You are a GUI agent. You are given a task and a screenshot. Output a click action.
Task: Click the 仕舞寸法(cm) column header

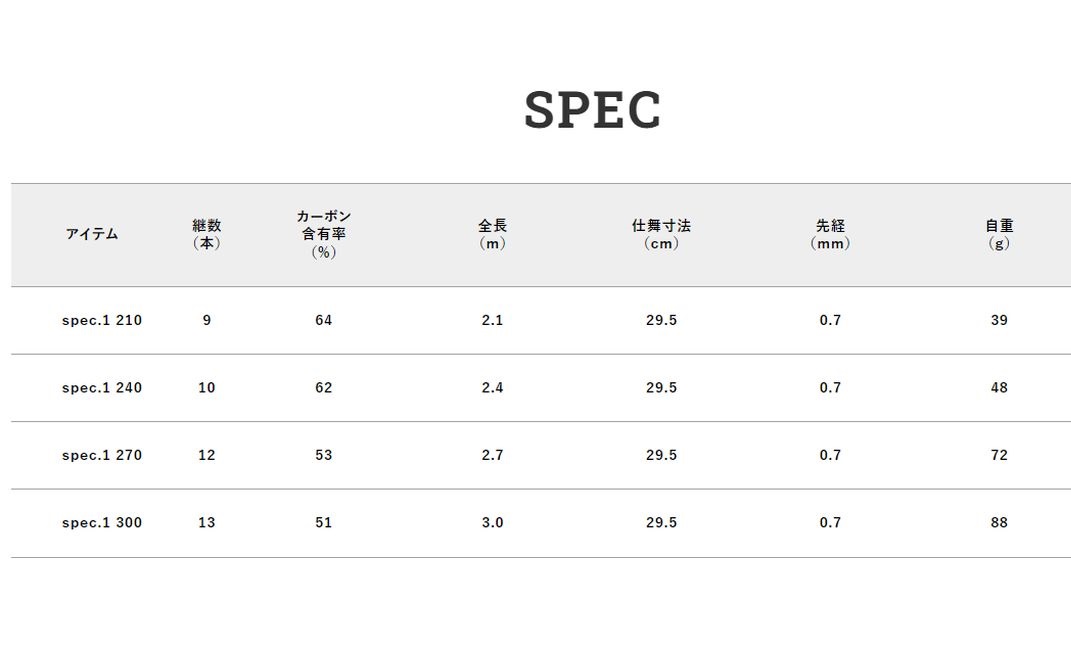click(661, 234)
